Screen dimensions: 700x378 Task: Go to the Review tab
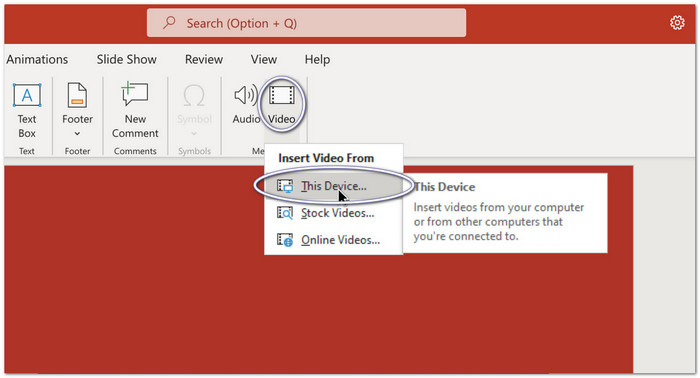point(204,59)
